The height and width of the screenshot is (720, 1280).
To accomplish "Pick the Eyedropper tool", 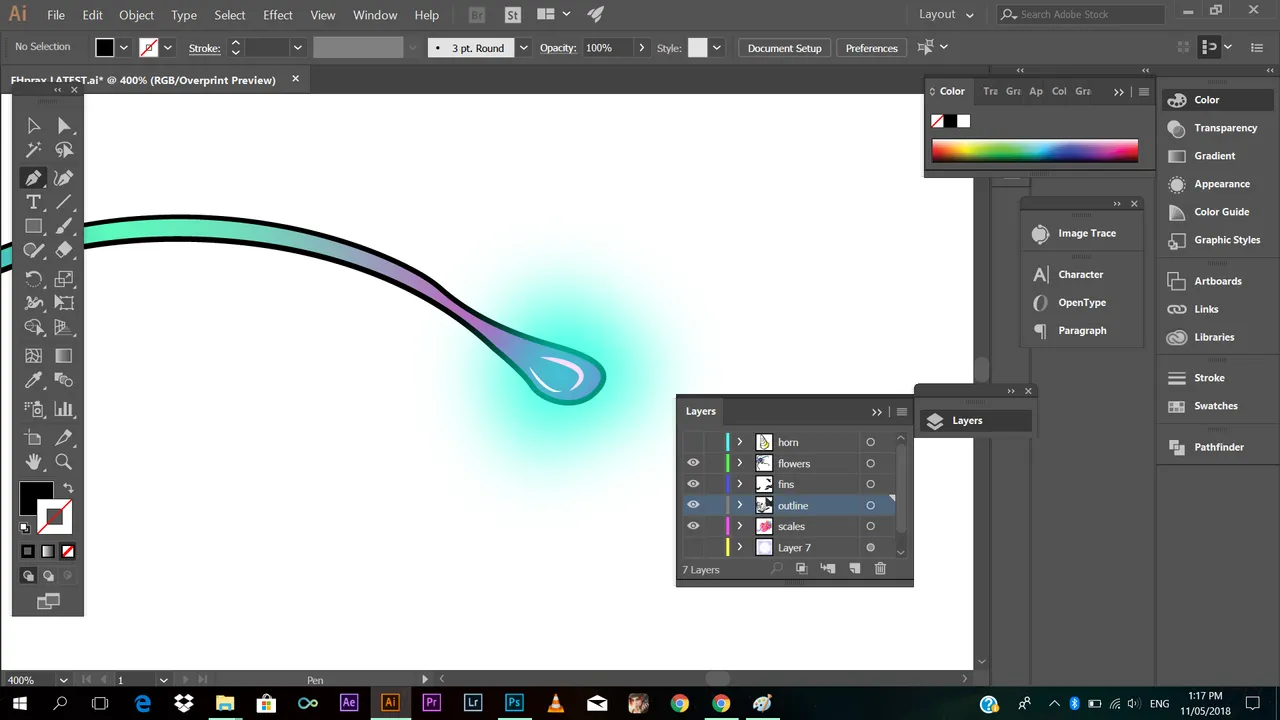I will click(33, 380).
